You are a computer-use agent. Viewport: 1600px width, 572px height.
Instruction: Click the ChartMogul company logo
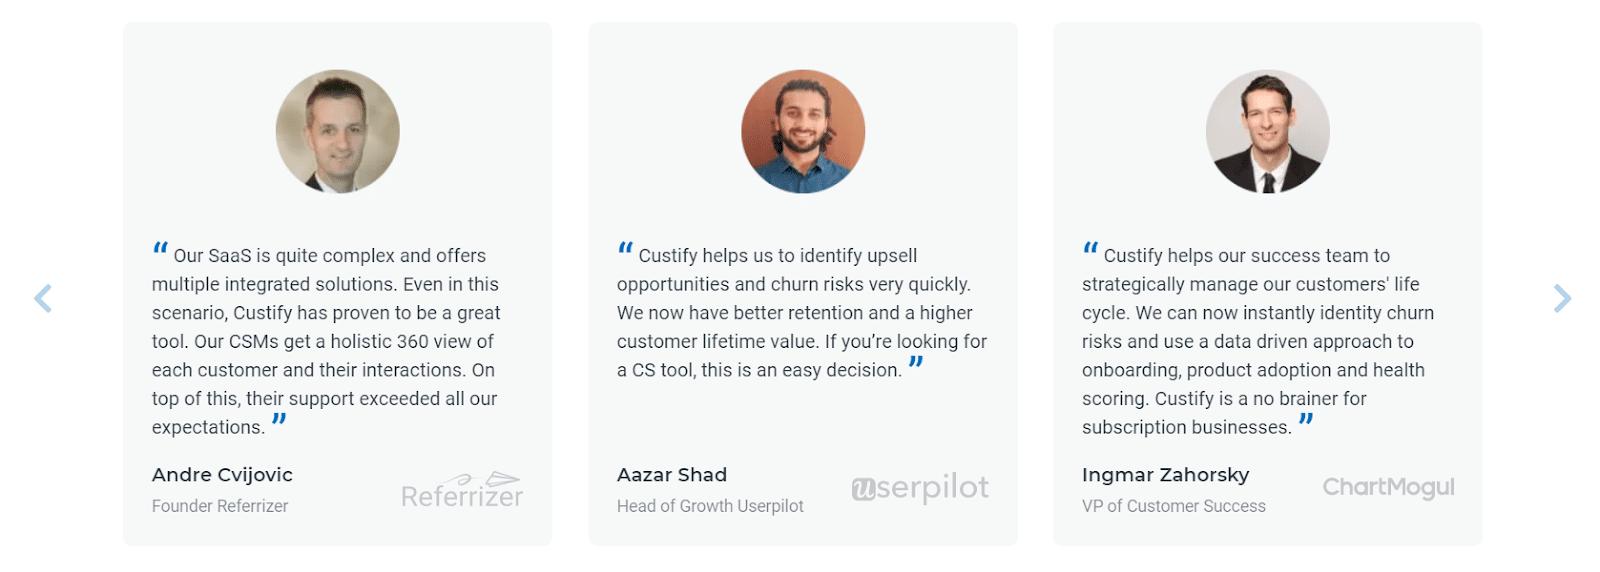[x=1388, y=487]
